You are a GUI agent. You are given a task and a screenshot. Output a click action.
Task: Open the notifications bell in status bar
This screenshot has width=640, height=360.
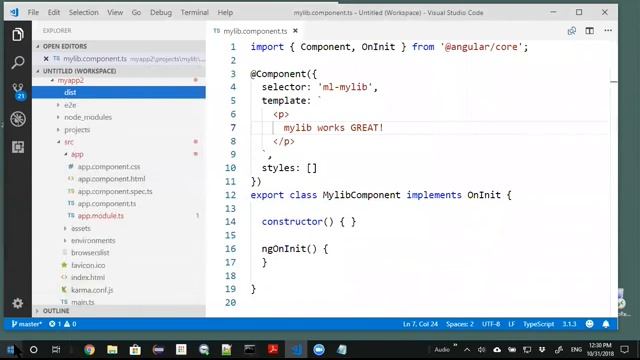[x=606, y=324]
